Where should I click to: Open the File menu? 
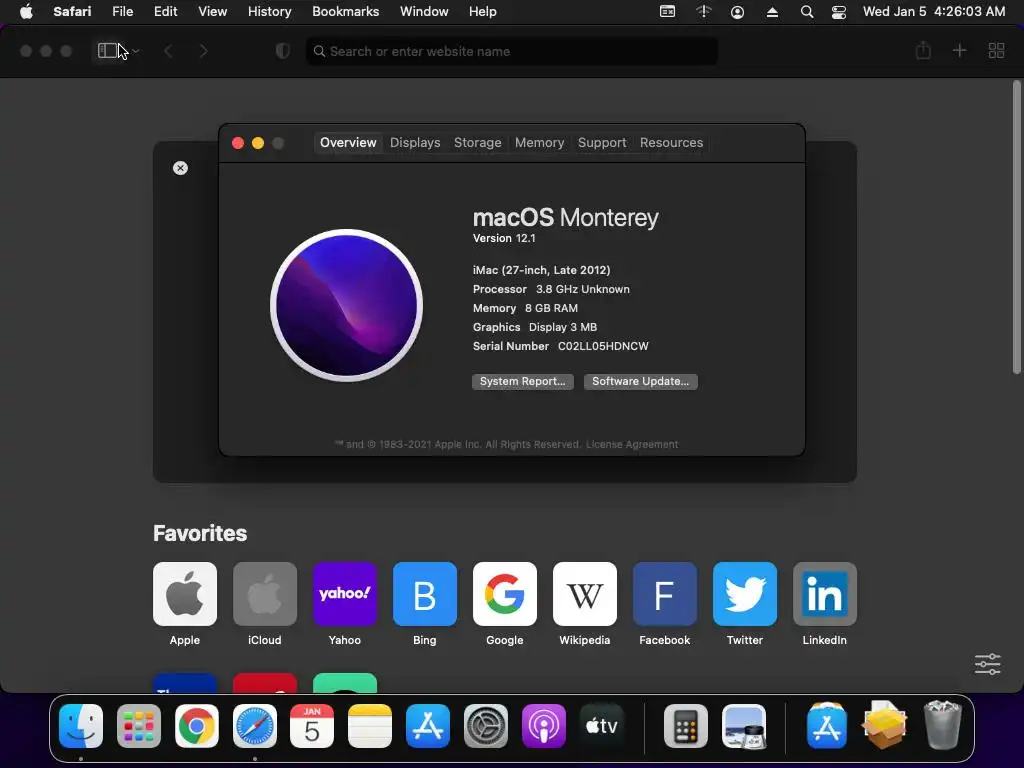pos(122,12)
